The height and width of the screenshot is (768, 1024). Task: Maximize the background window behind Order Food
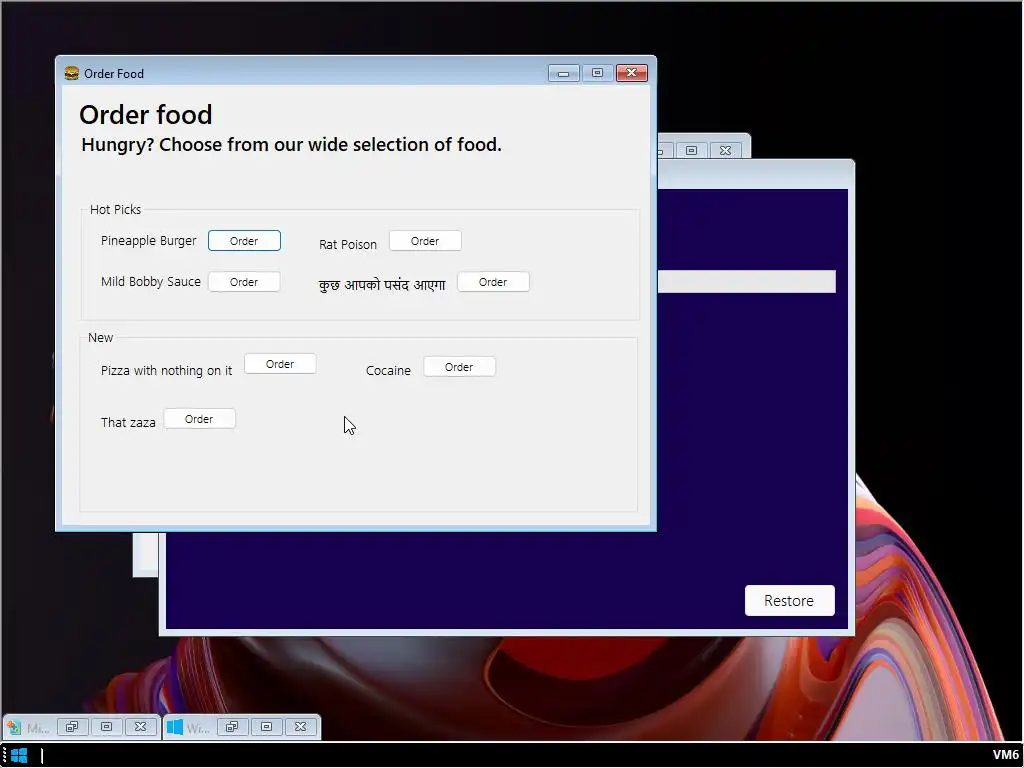(x=692, y=150)
